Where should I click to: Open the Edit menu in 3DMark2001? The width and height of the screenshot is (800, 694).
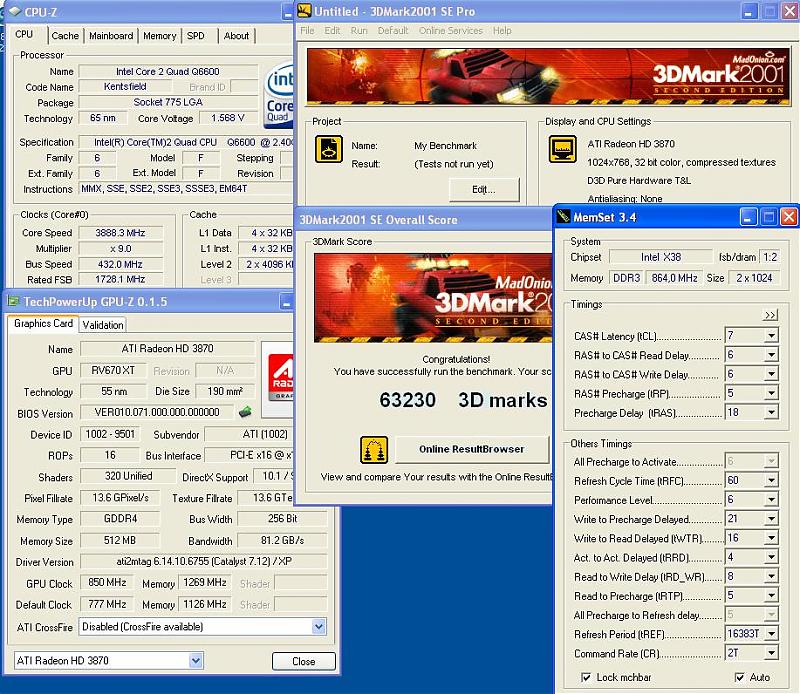332,31
